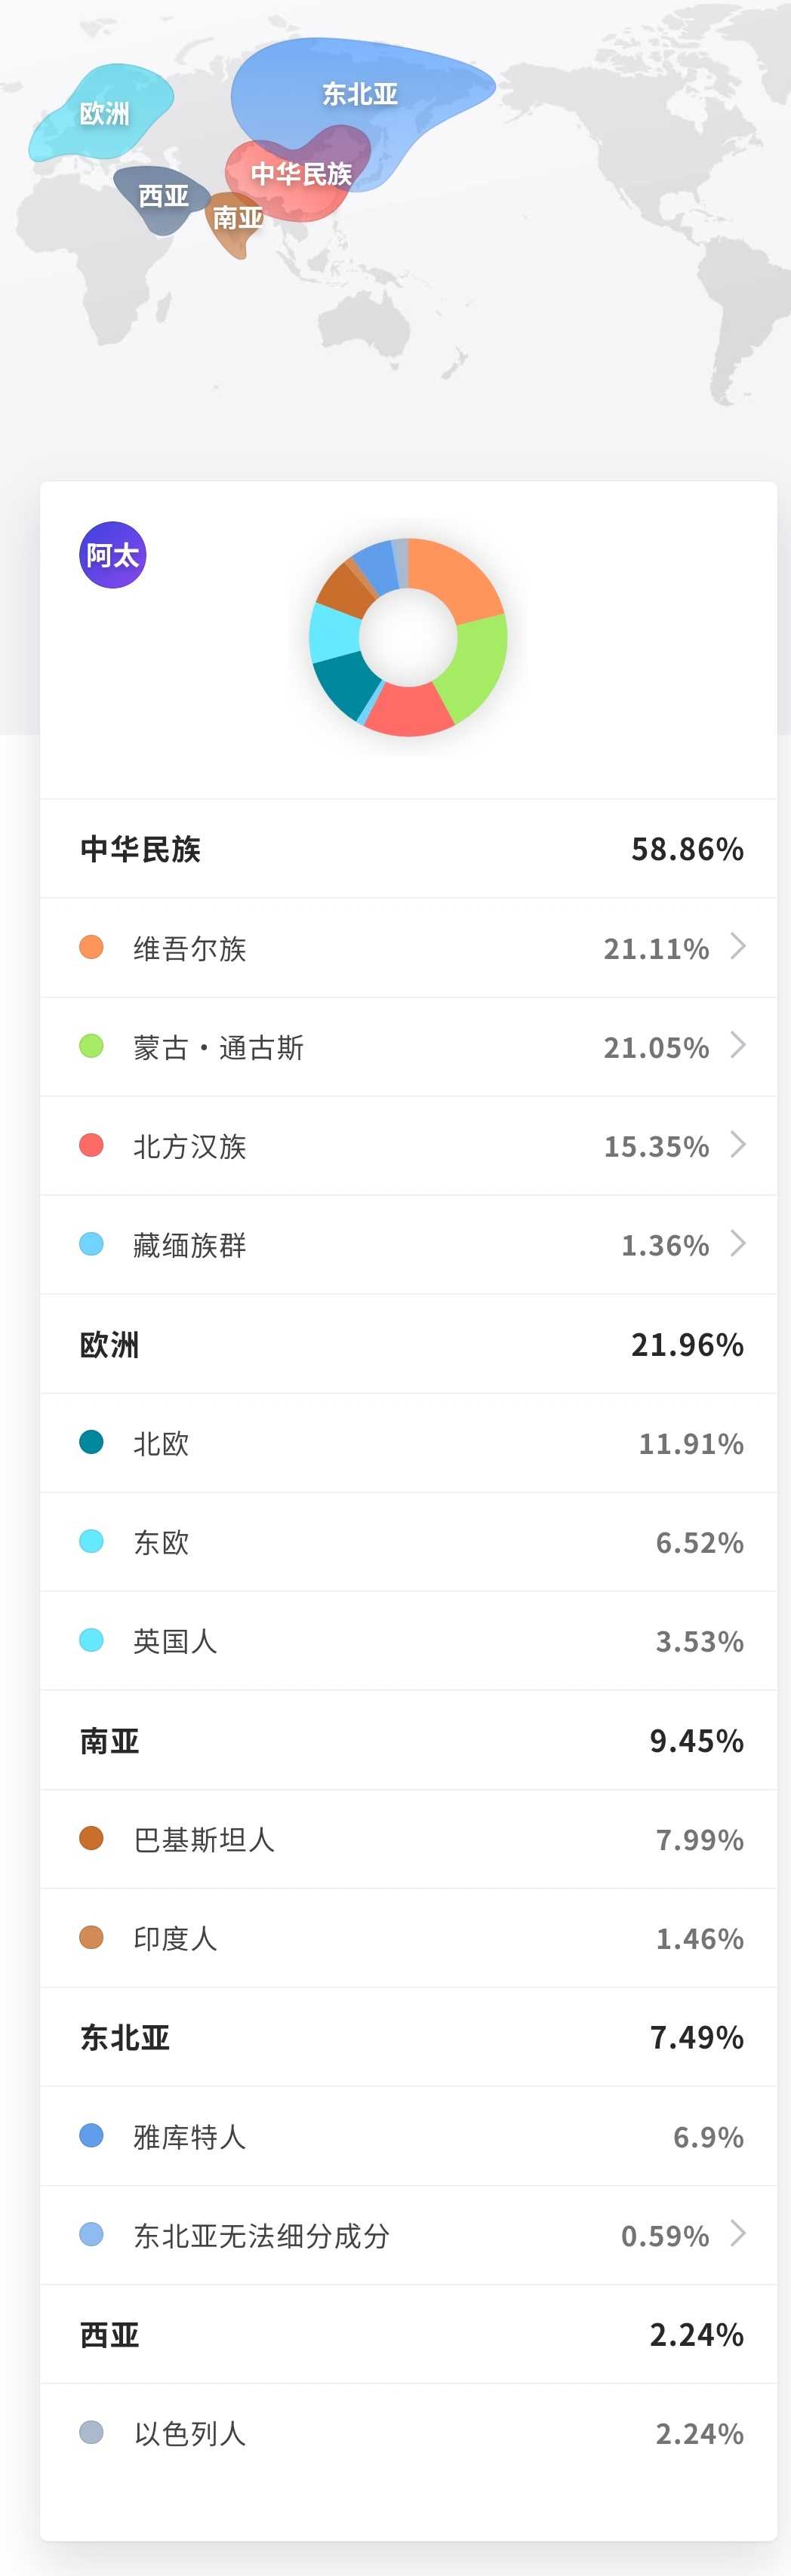This screenshot has width=791, height=2576.
Task: Open 蒙古·通古斯 details arrow
Action: tap(738, 1045)
